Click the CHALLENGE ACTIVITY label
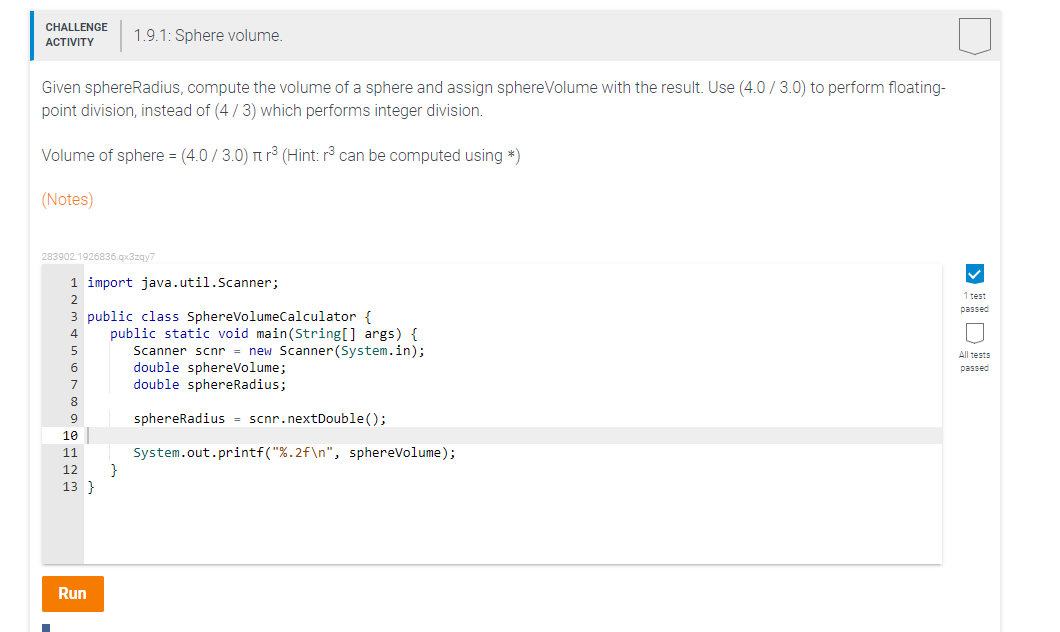 click(x=77, y=33)
